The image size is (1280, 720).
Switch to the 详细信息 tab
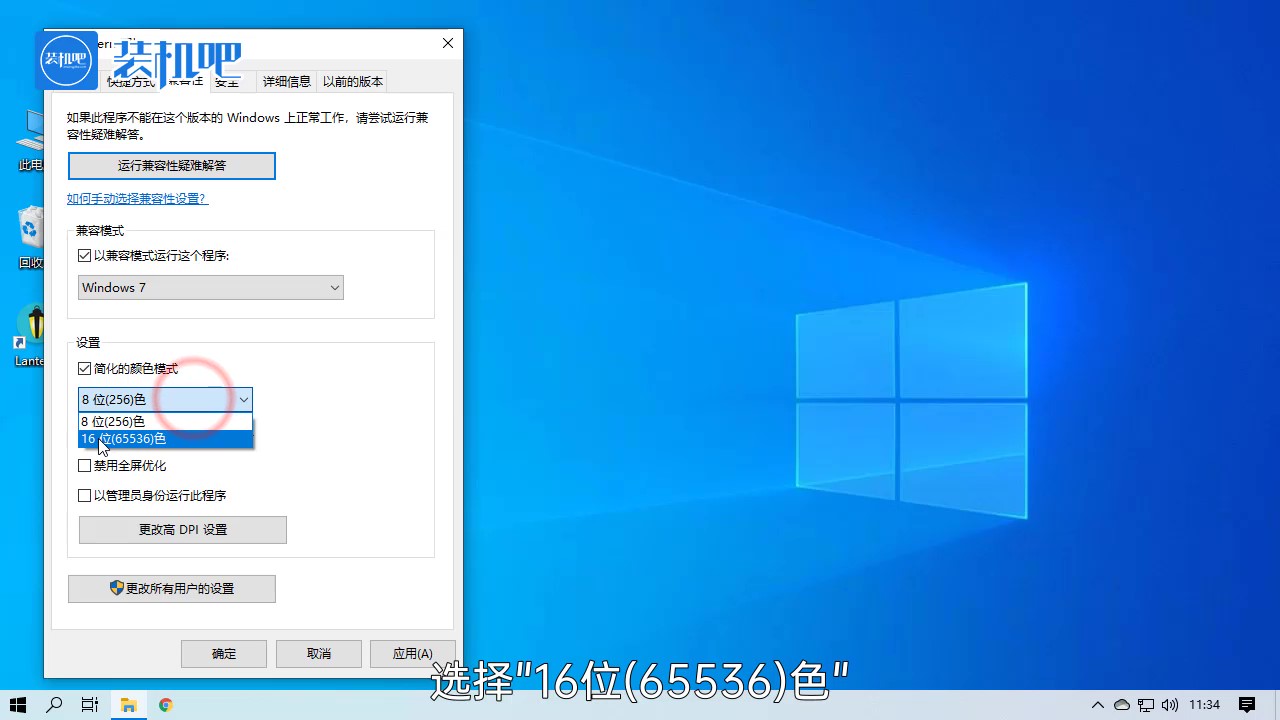286,81
